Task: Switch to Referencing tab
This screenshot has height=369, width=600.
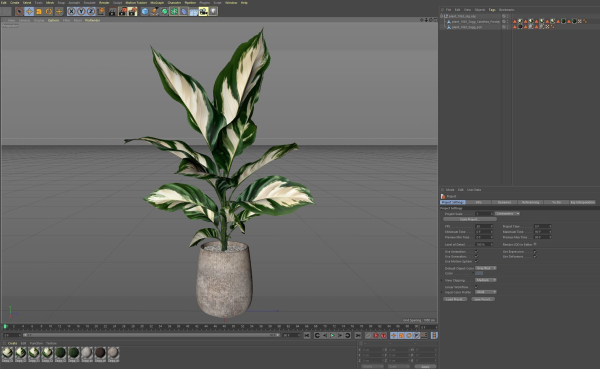Action: tap(530, 202)
